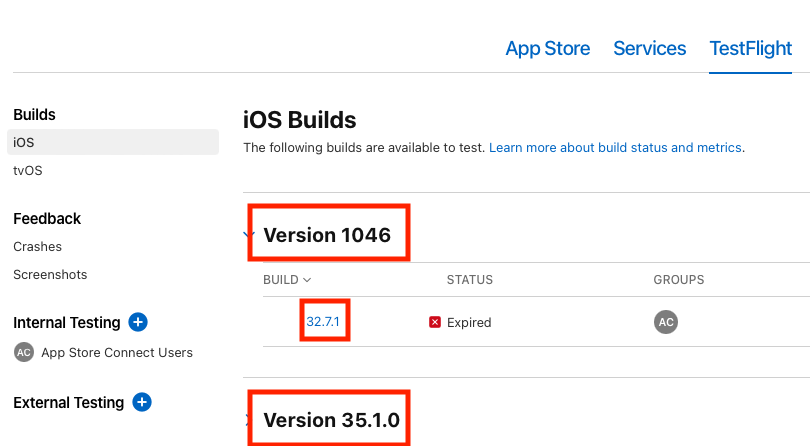This screenshot has width=810, height=446.
Task: Select the TestFlight tab
Action: [x=751, y=49]
